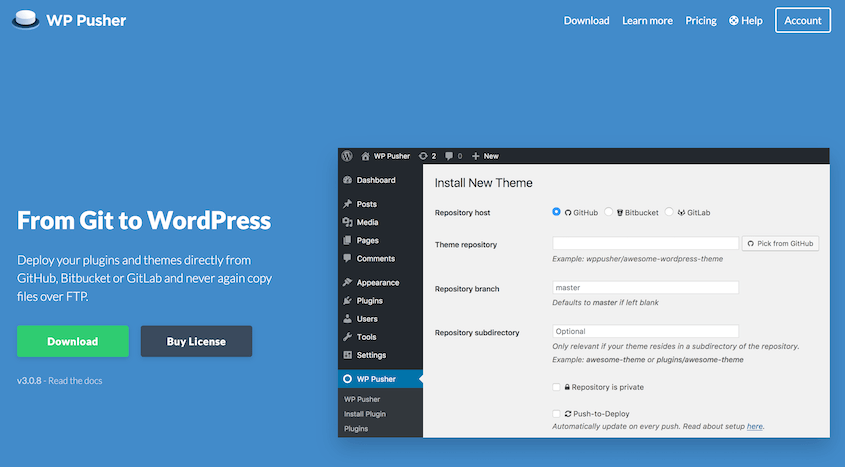Click the Bitbucket logo icon
Viewport: 845px width, 467px height.
(x=620, y=213)
